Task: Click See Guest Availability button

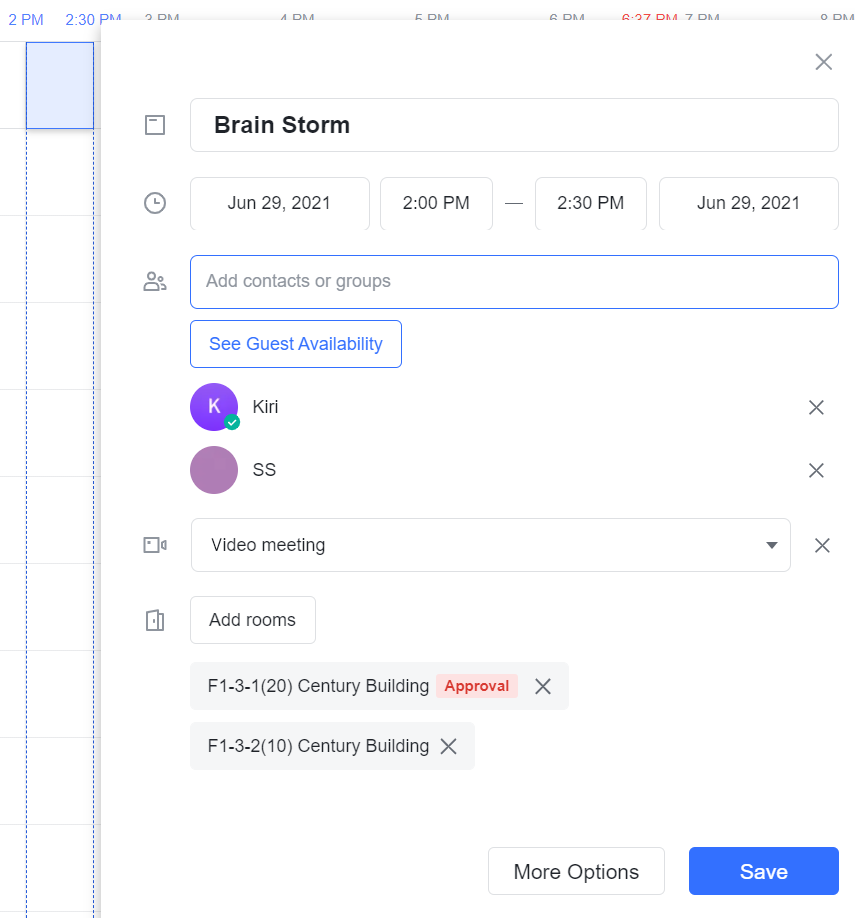Action: [x=296, y=344]
